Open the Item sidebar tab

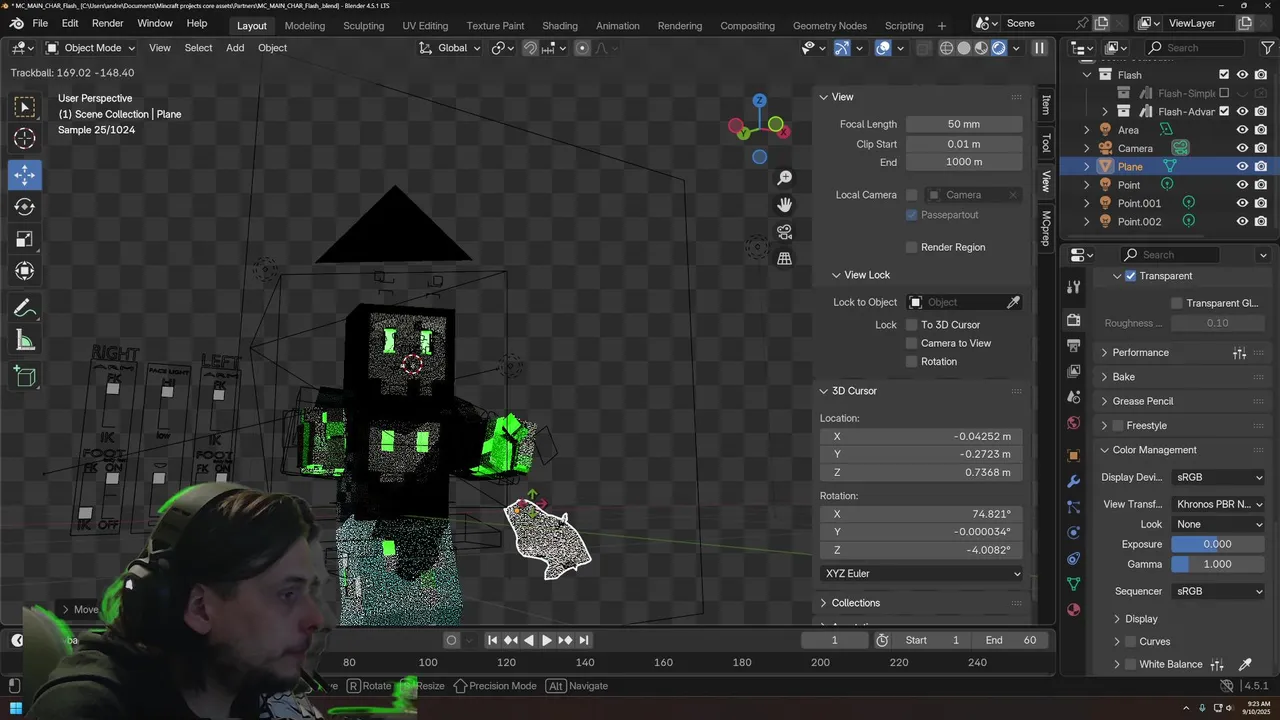click(x=1046, y=104)
